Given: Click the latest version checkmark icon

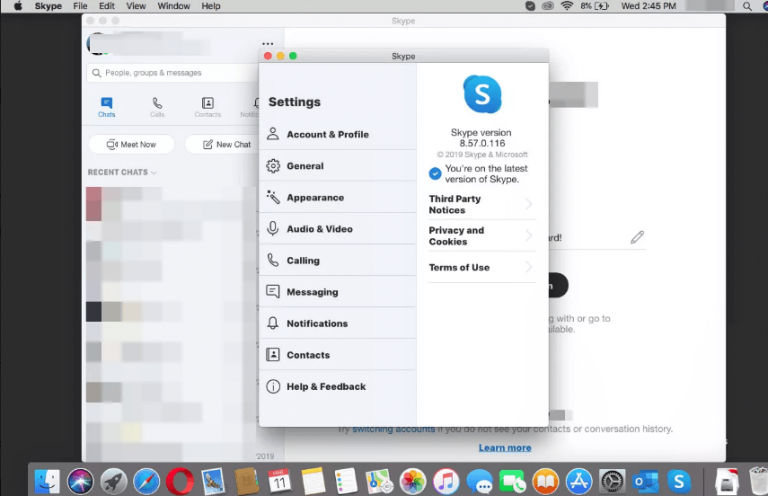Looking at the screenshot, I should 435,174.
